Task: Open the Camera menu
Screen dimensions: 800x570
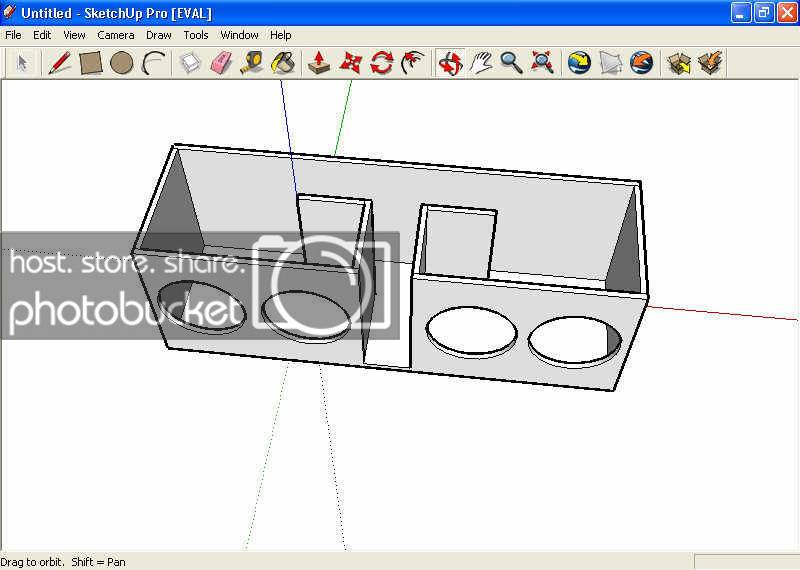Action: pos(116,35)
